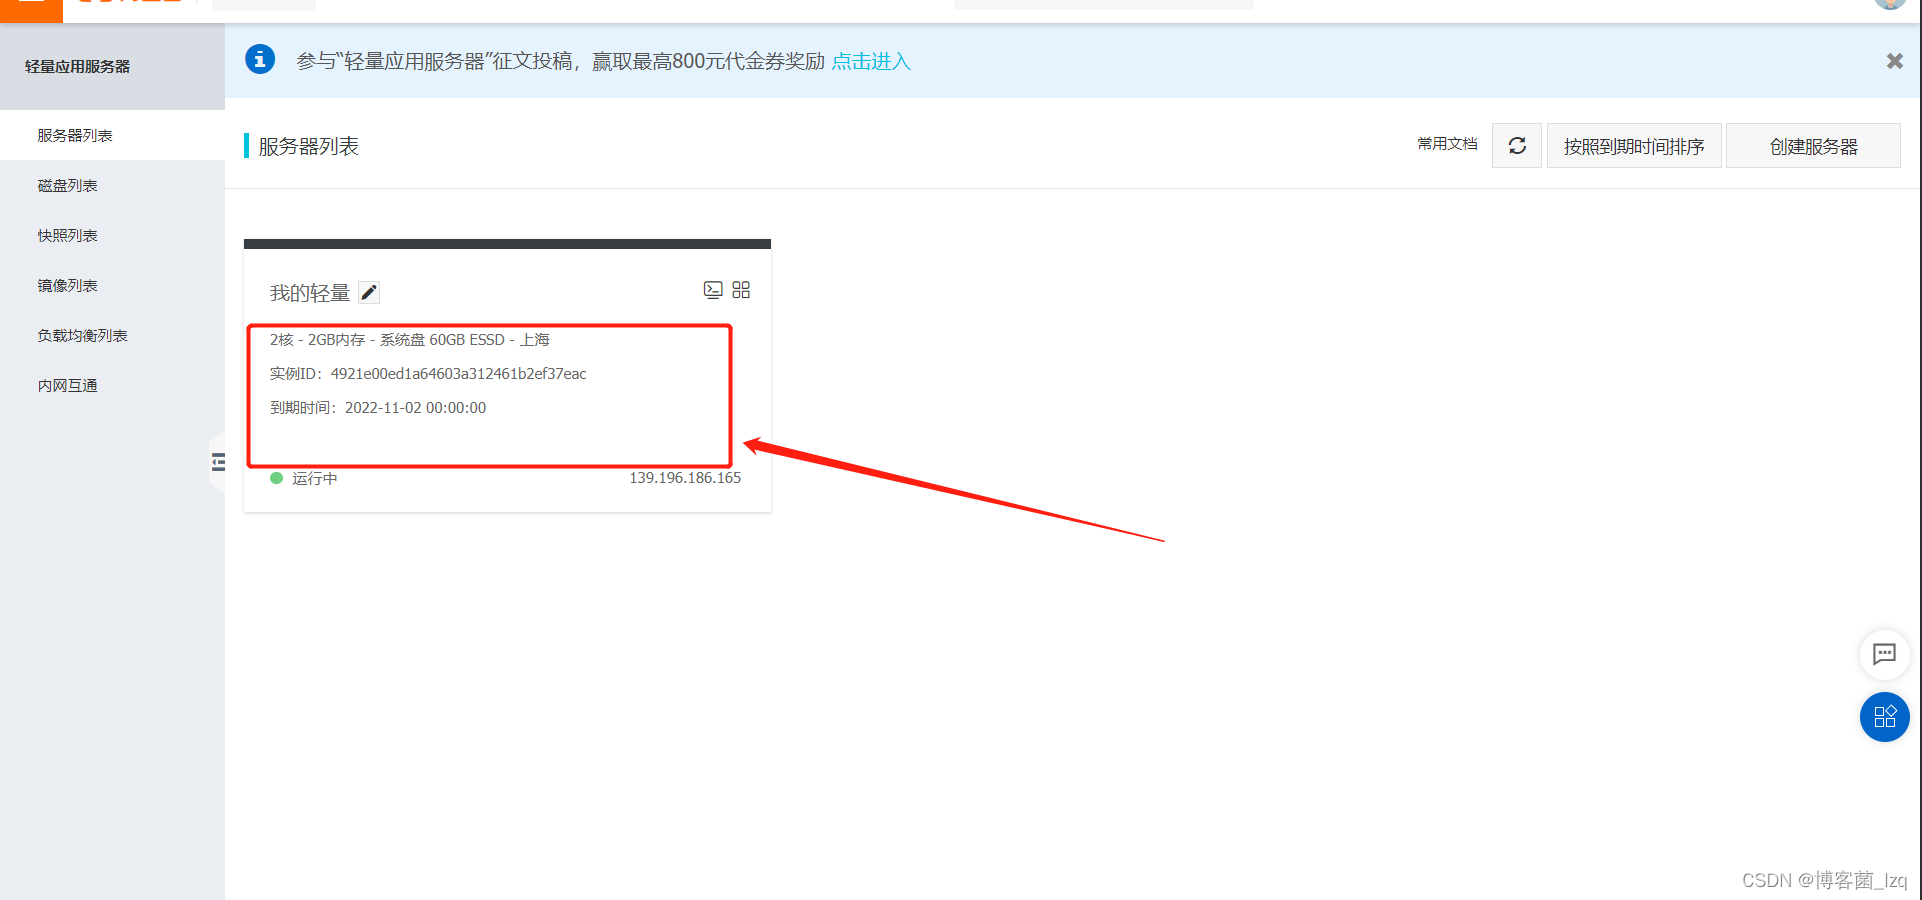Screen dimensions: 1922x900
Task: Open 内网互通 in the sidebar
Action: click(x=112, y=385)
